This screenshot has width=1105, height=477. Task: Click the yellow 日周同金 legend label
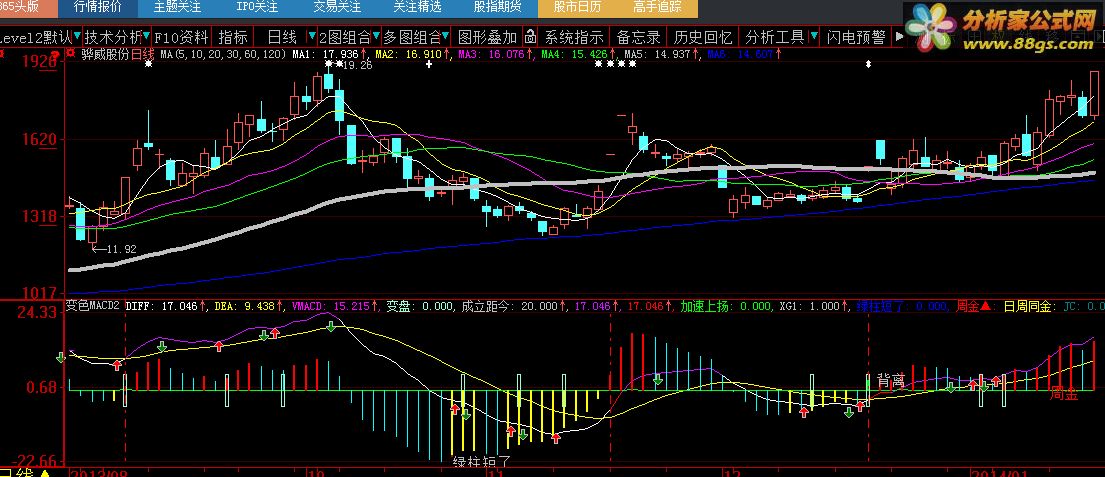click(1030, 306)
